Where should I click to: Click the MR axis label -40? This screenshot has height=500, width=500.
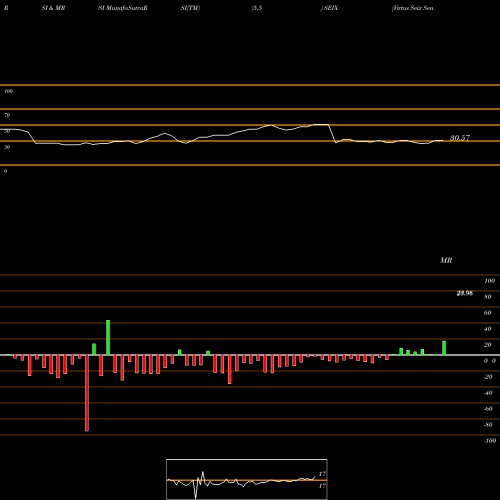488,393
